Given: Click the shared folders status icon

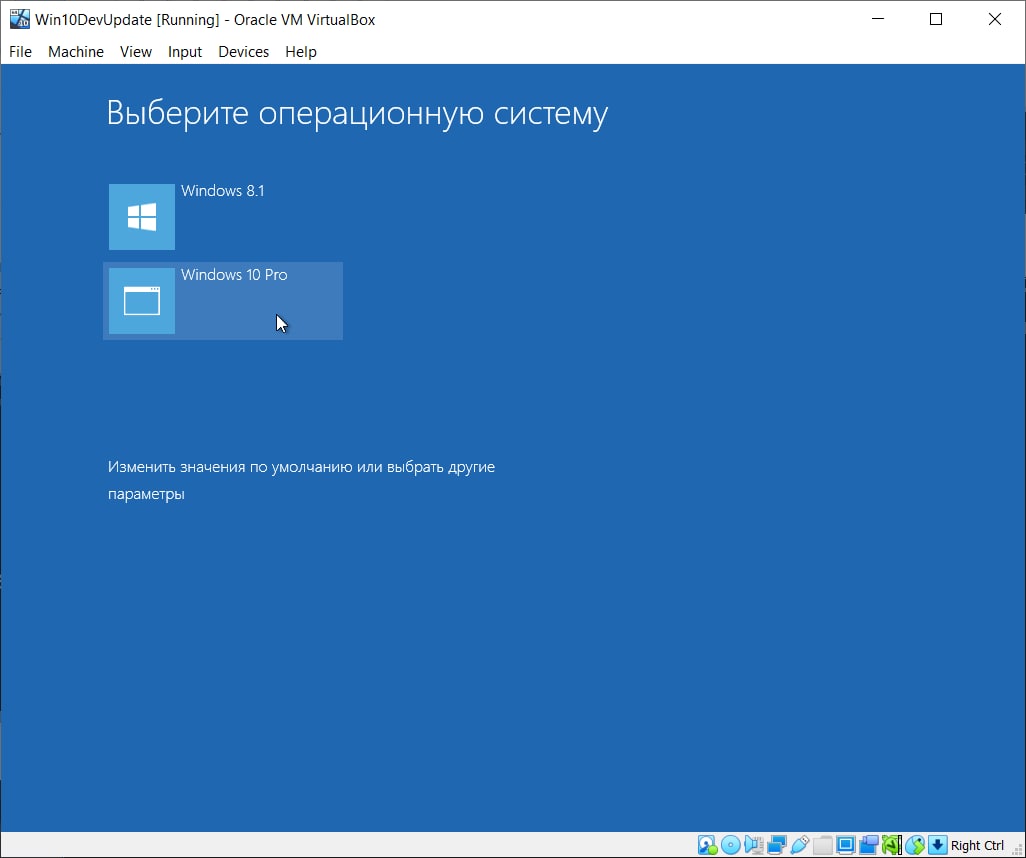Looking at the screenshot, I should pos(823,845).
